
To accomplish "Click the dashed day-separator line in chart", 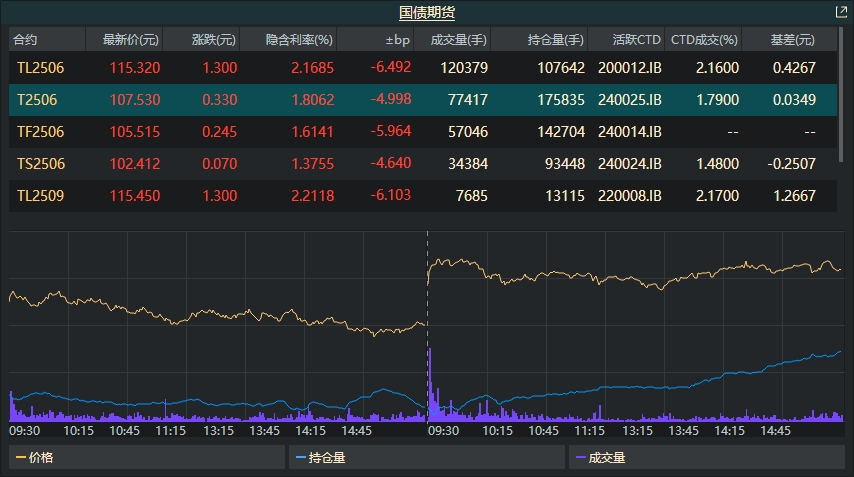I will 427,300.
